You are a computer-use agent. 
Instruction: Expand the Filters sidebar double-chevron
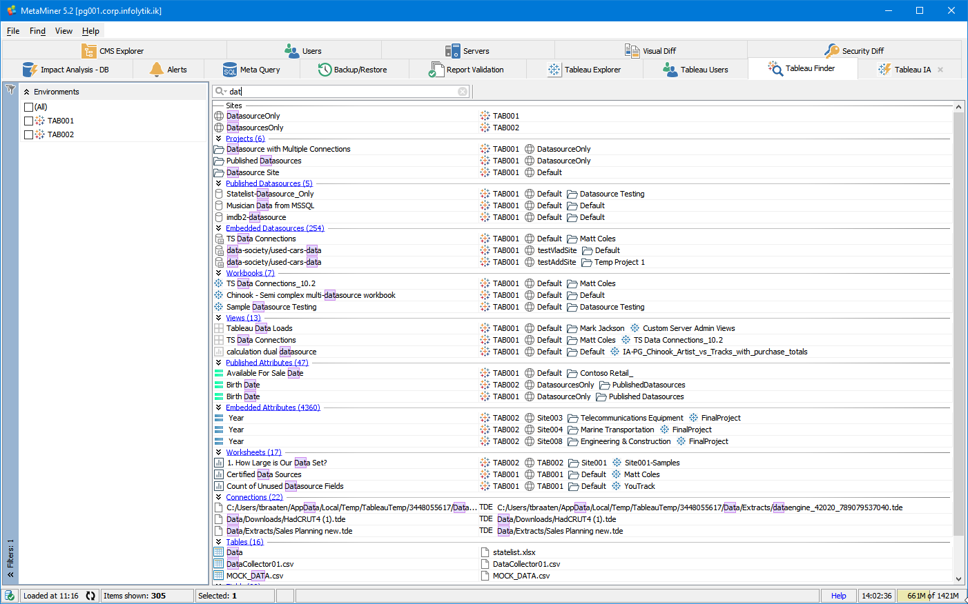(x=10, y=574)
